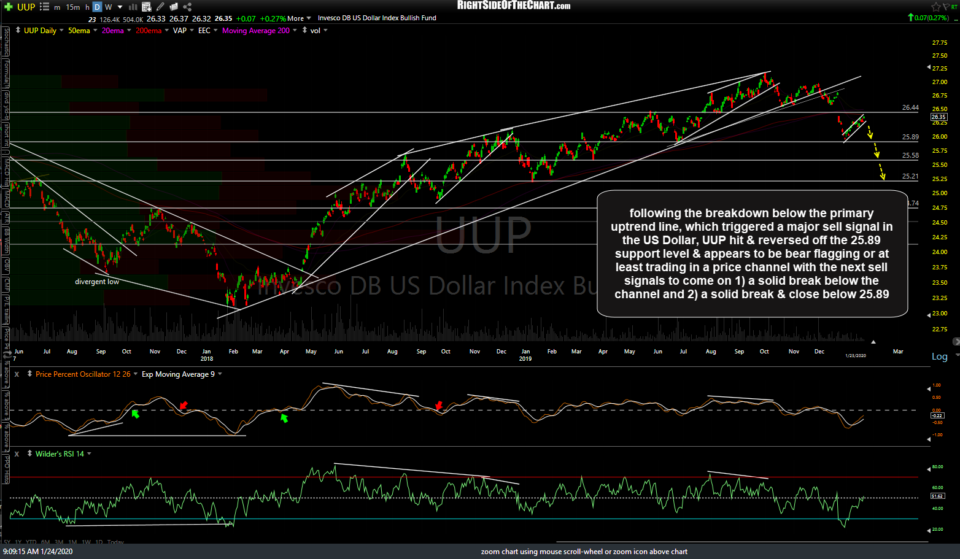Click resize arrows icon of Wilder's RSI pane
This screenshot has width=960, height=559.
tap(29, 454)
